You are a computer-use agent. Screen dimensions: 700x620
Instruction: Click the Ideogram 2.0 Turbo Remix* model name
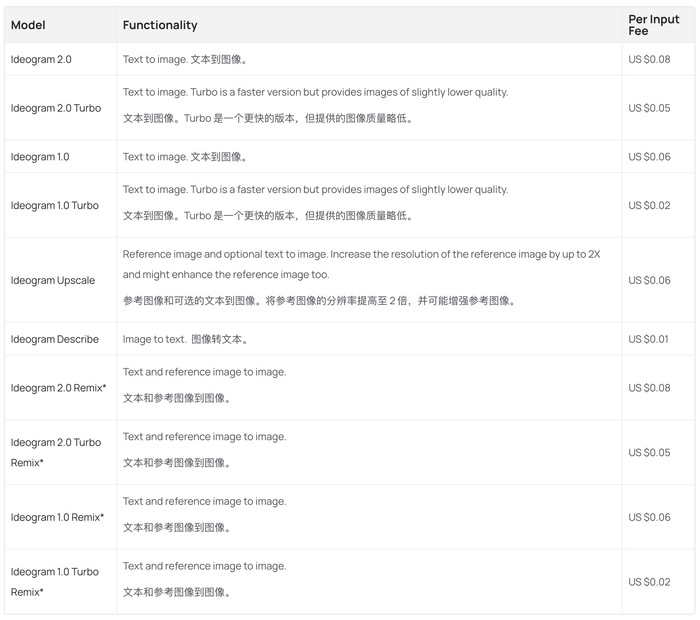(56, 452)
